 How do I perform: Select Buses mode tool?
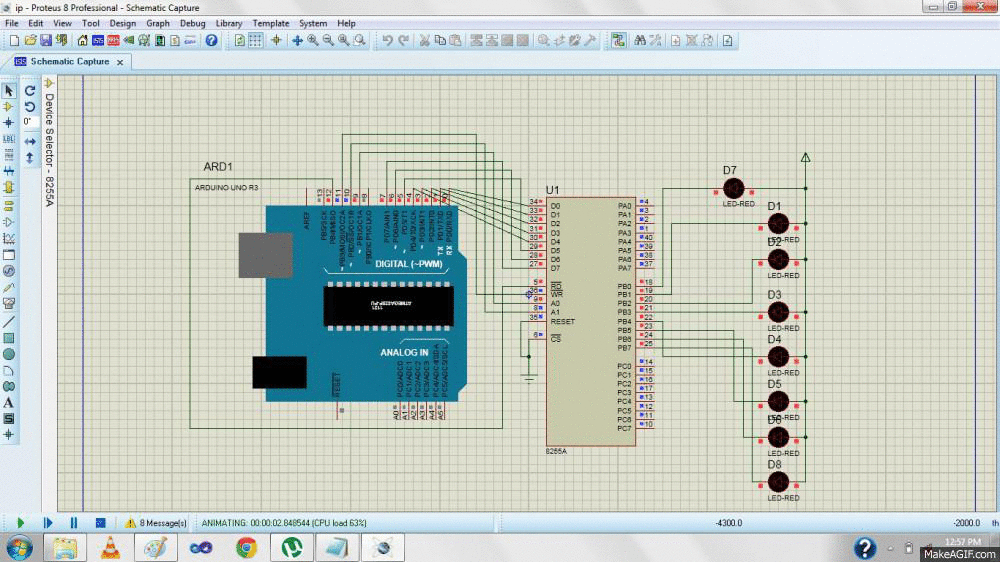coord(9,171)
